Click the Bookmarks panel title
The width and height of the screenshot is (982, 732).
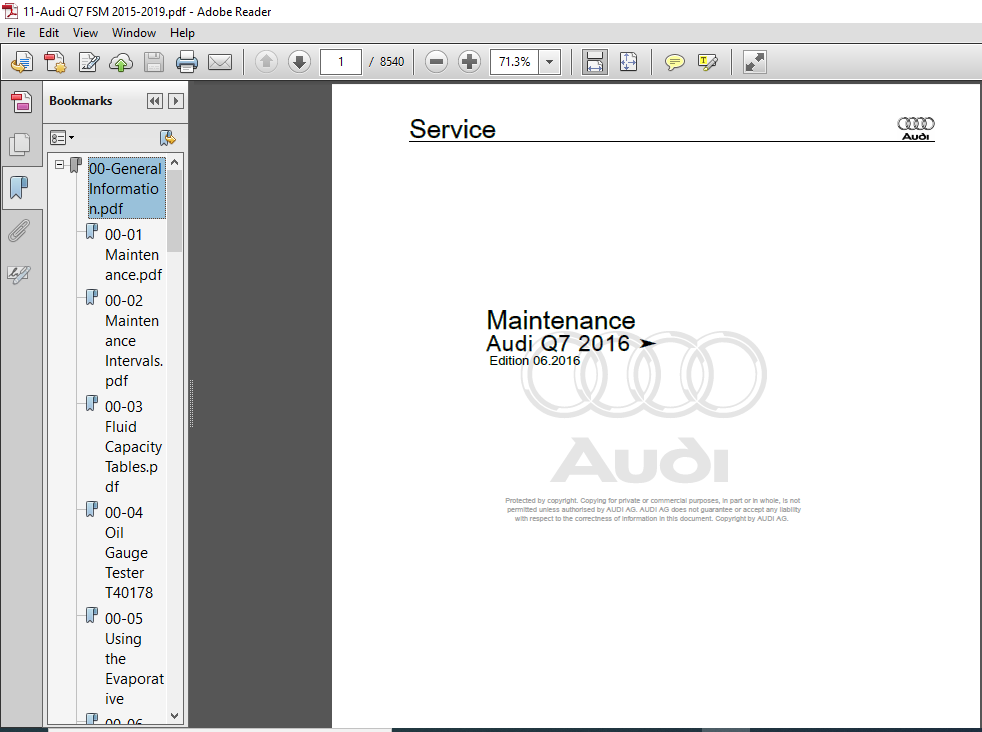[81, 101]
